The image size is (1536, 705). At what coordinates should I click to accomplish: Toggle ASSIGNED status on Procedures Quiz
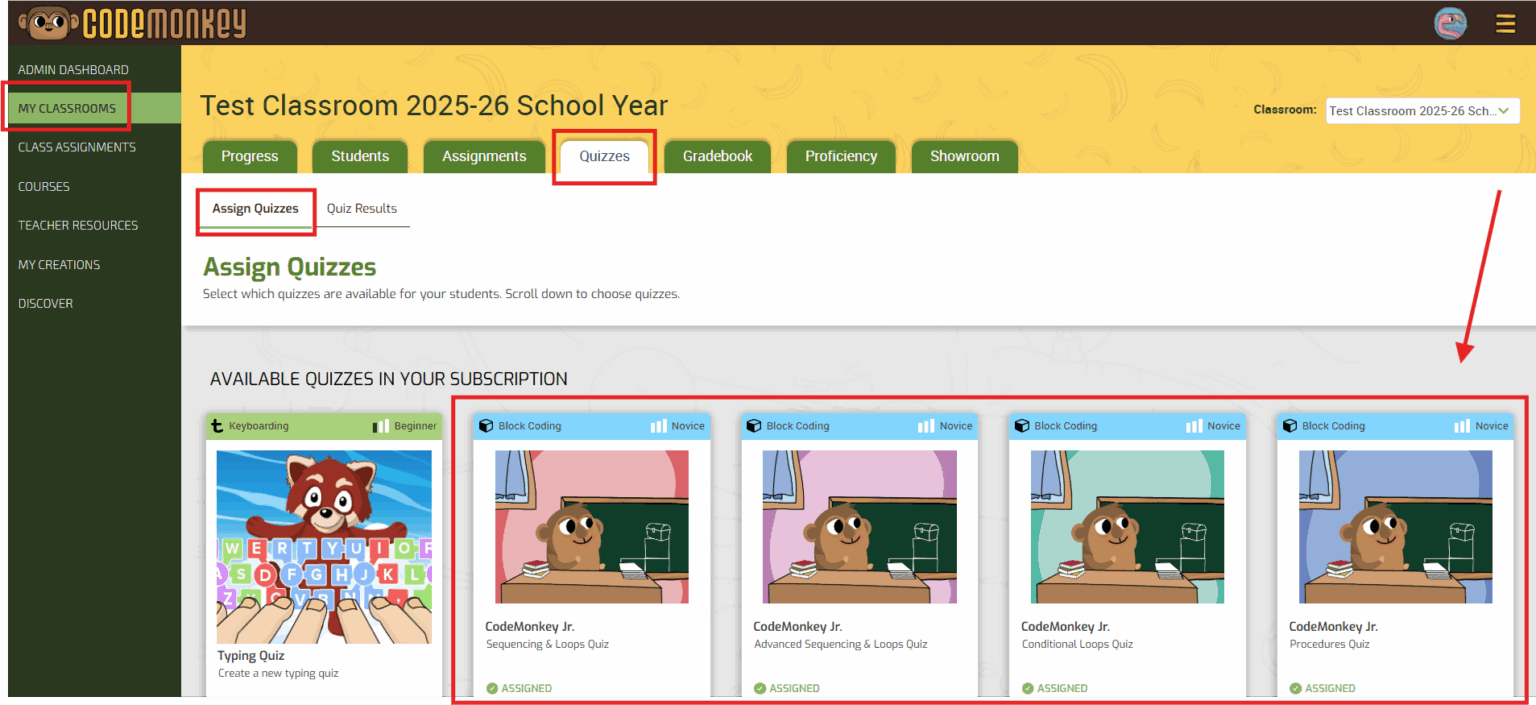[1322, 688]
